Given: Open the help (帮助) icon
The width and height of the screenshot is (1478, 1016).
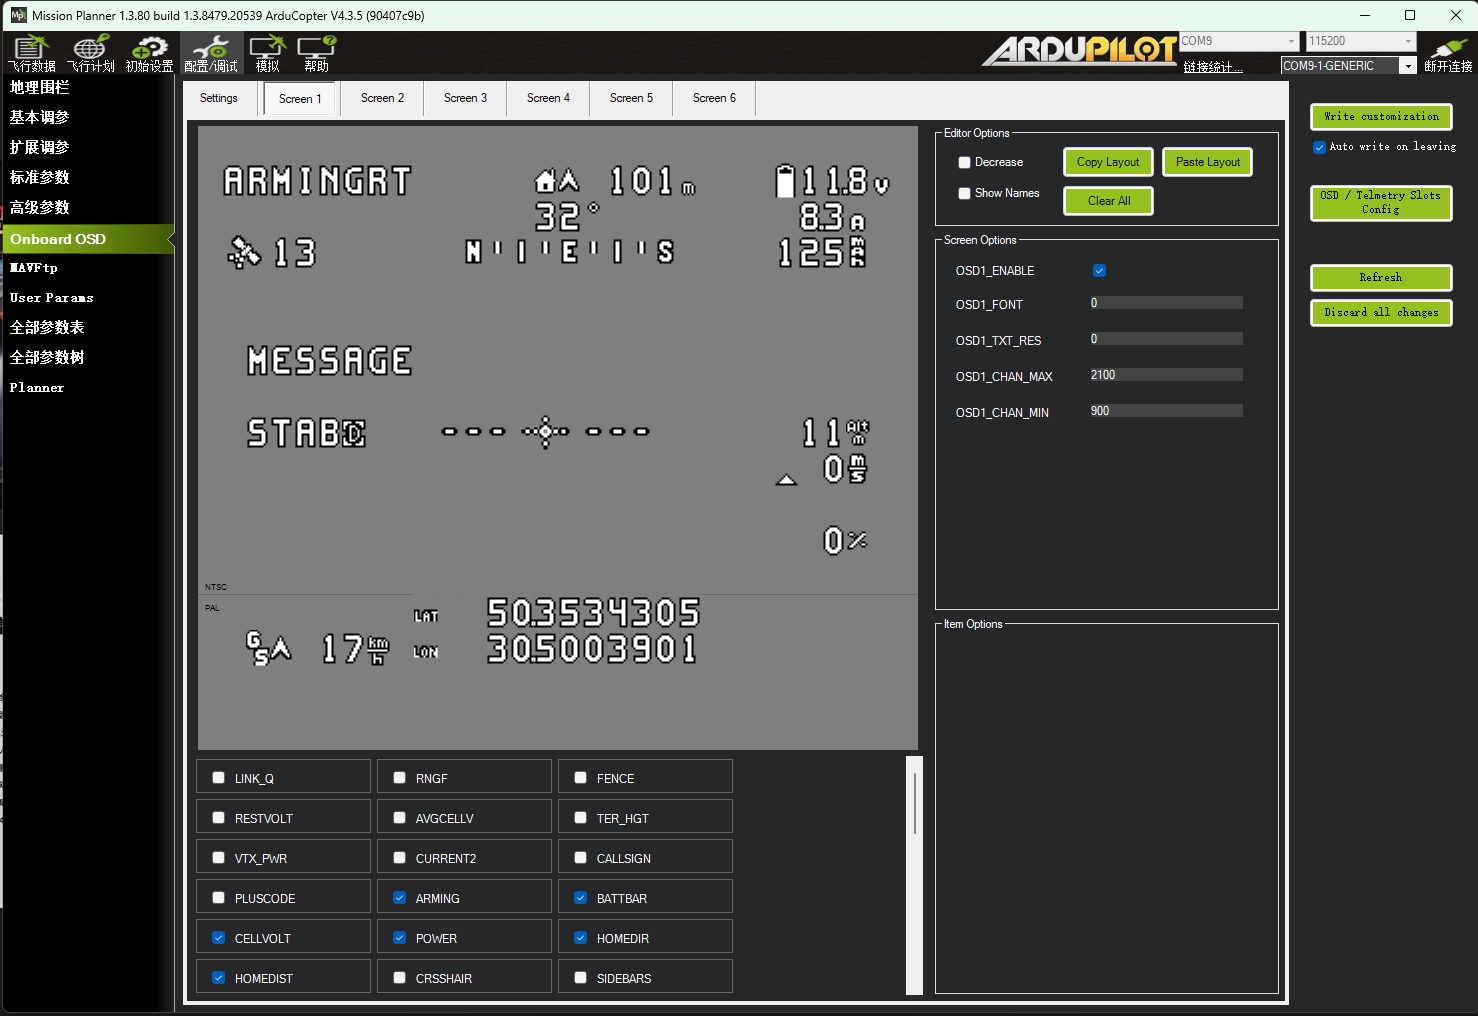Looking at the screenshot, I should pyautogui.click(x=316, y=52).
